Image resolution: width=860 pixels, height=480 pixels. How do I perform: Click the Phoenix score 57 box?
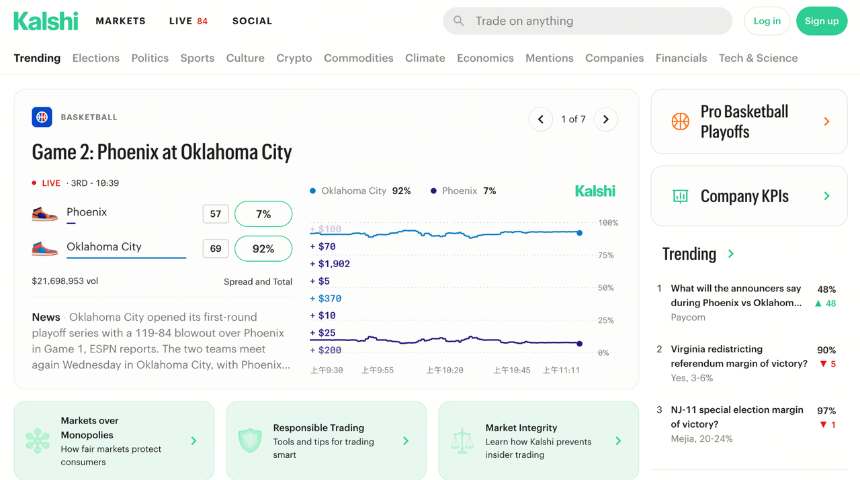(x=216, y=214)
